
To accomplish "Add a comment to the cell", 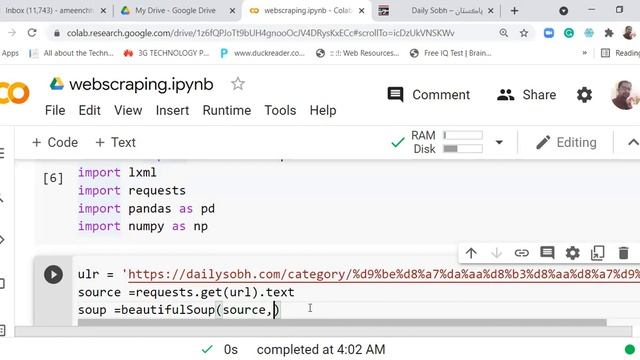I will tap(547, 253).
